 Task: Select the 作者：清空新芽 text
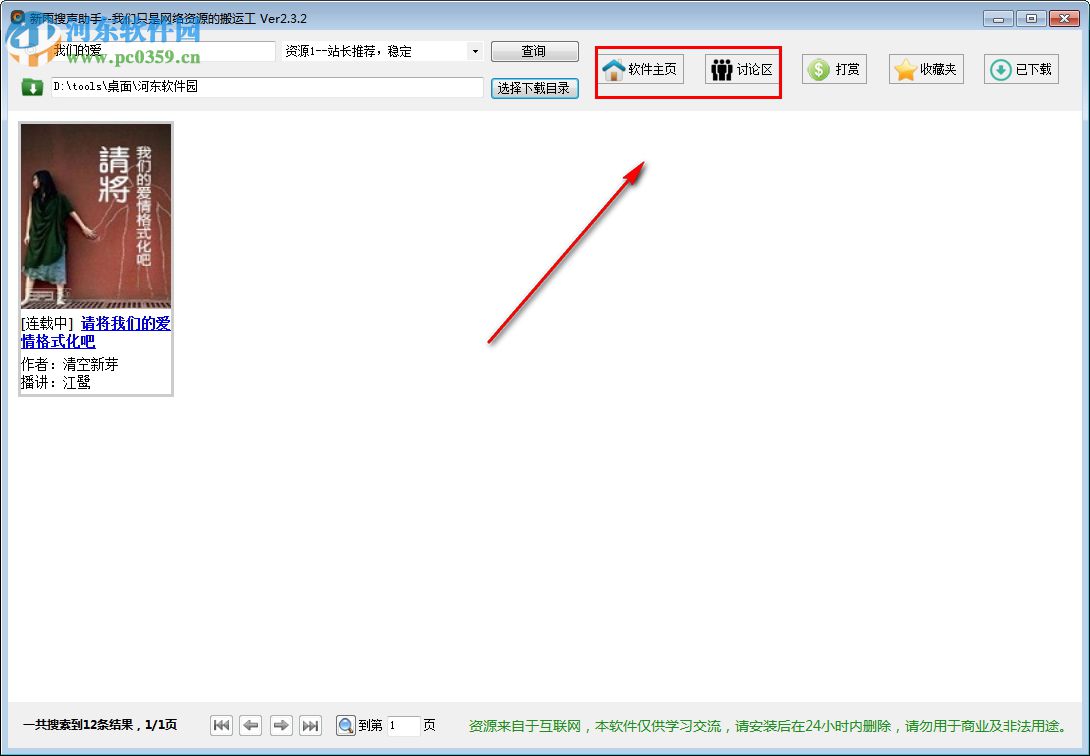[70, 364]
